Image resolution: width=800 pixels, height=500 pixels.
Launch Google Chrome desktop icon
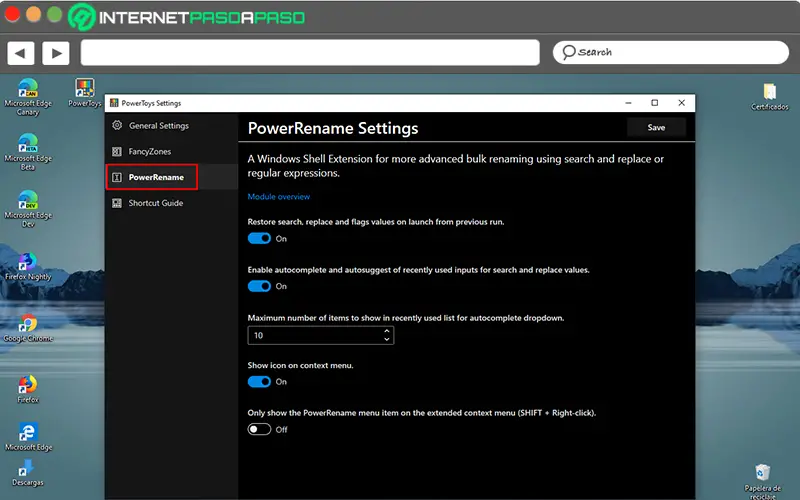(x=27, y=323)
